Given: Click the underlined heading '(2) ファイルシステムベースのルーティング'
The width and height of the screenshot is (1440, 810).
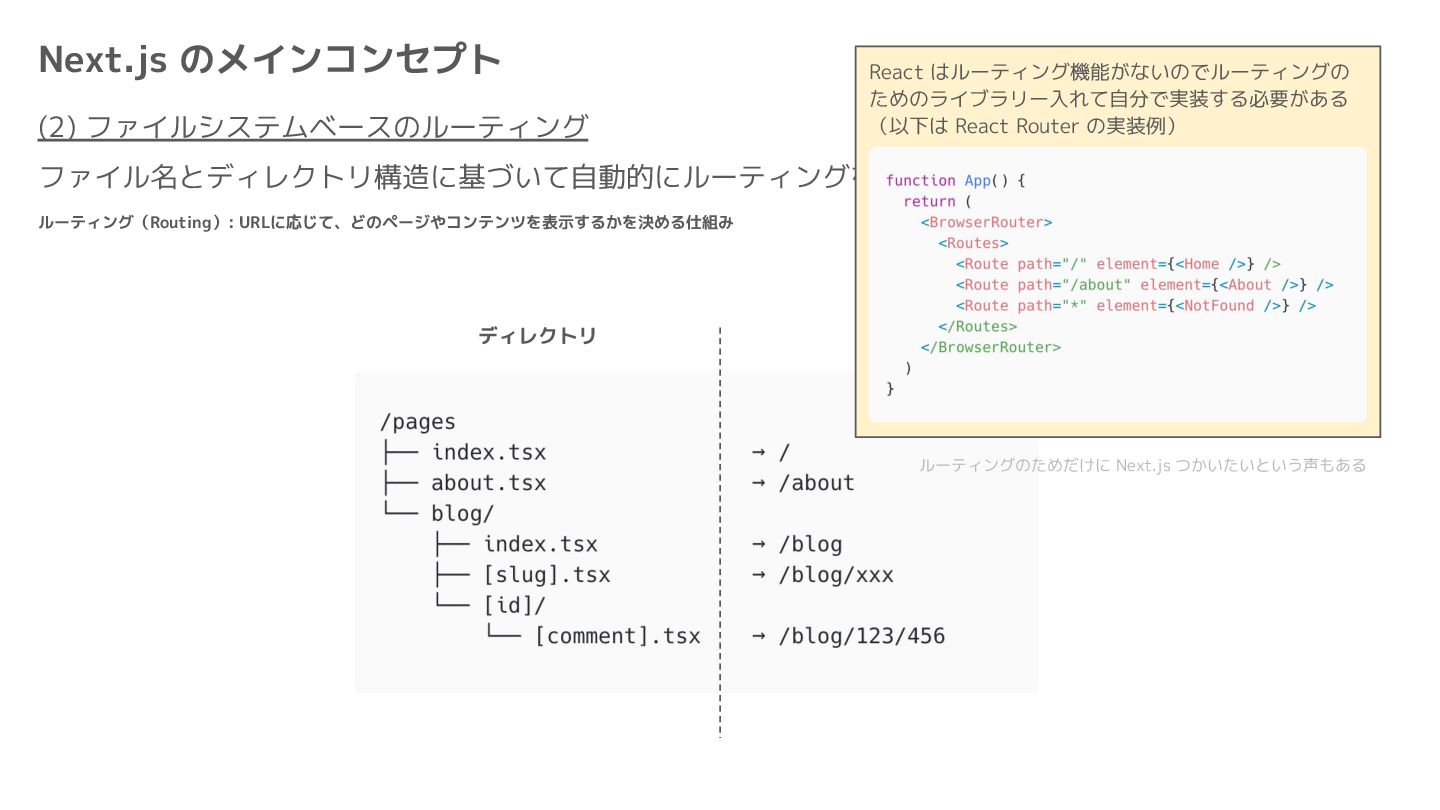Looking at the screenshot, I should point(313,127).
